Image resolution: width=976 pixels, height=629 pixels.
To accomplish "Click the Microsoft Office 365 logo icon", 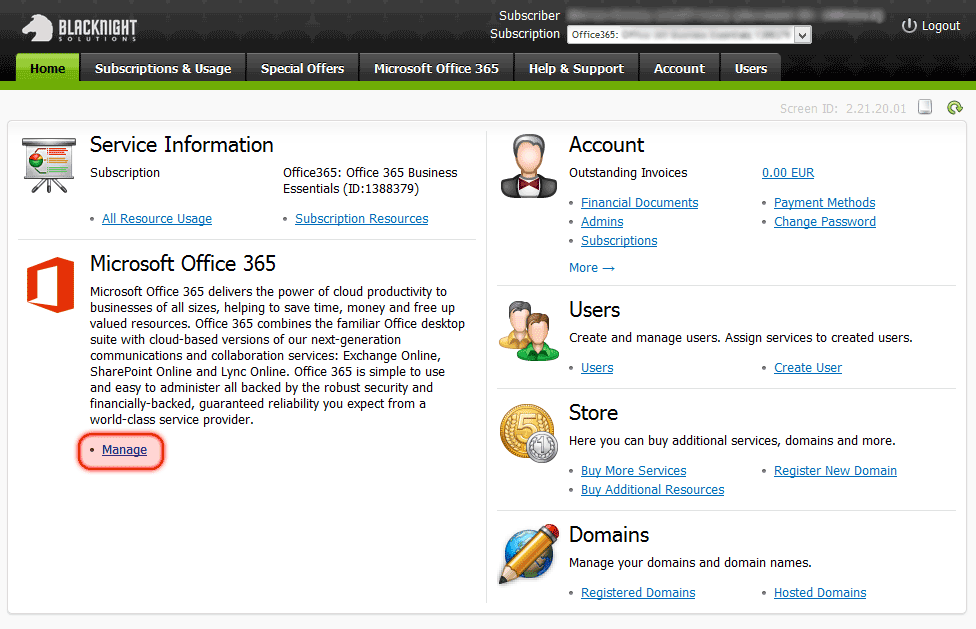I will (50, 285).
